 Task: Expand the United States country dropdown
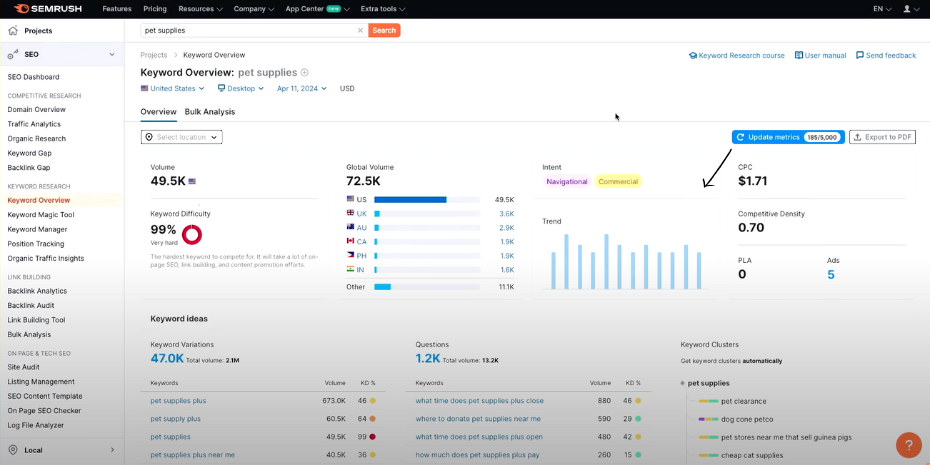[x=173, y=88]
